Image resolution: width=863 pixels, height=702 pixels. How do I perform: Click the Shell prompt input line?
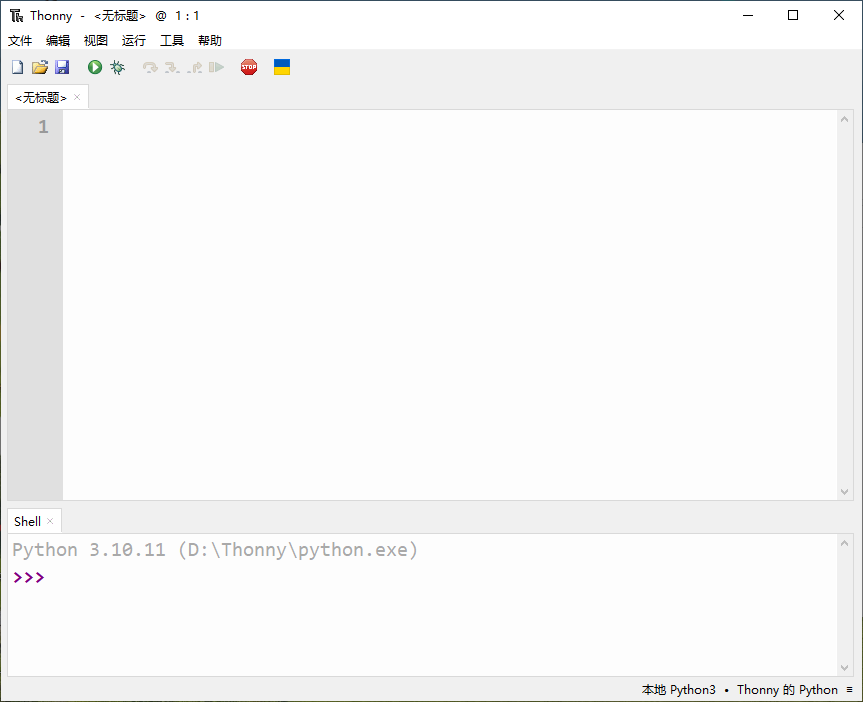423,578
